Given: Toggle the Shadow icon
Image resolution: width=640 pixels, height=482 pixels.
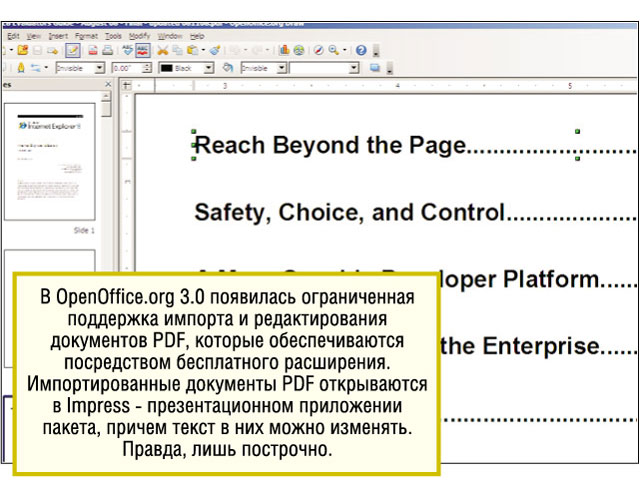Looking at the screenshot, I should point(375,68).
